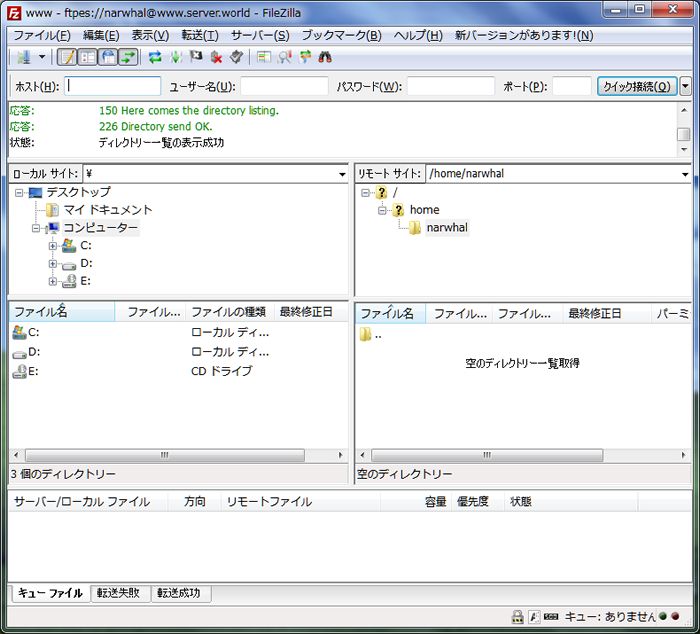The image size is (700, 634).
Task: Open the ブックマーク(B) menu
Action: 342,35
